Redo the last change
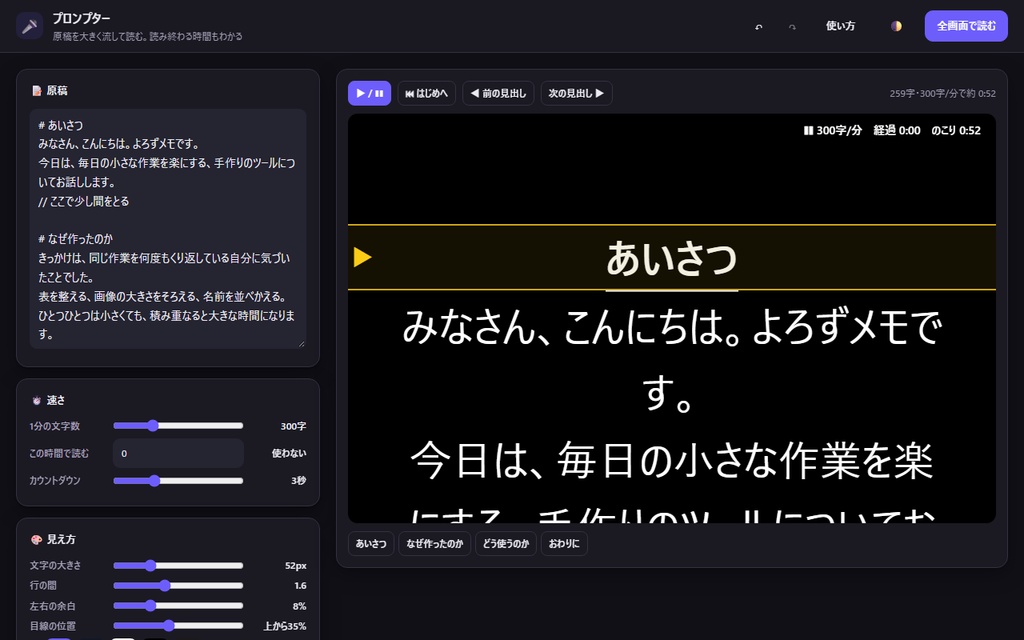The height and width of the screenshot is (640, 1024). [x=792, y=26]
